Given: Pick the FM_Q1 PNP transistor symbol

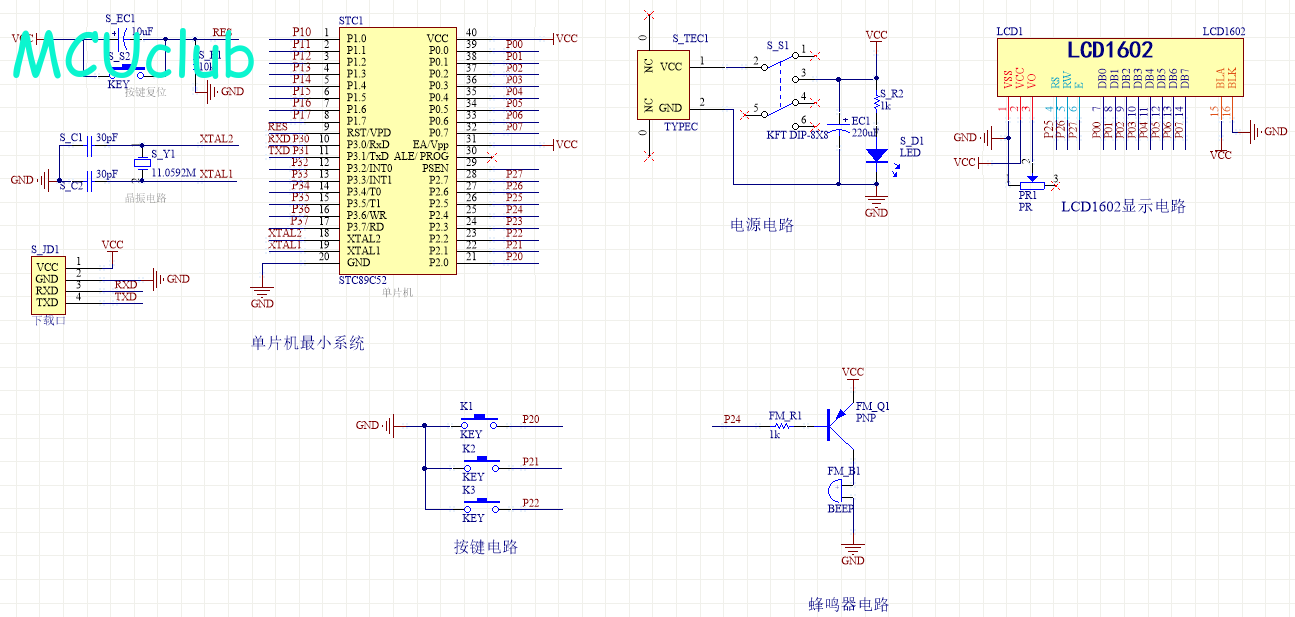Looking at the screenshot, I should tap(840, 425).
